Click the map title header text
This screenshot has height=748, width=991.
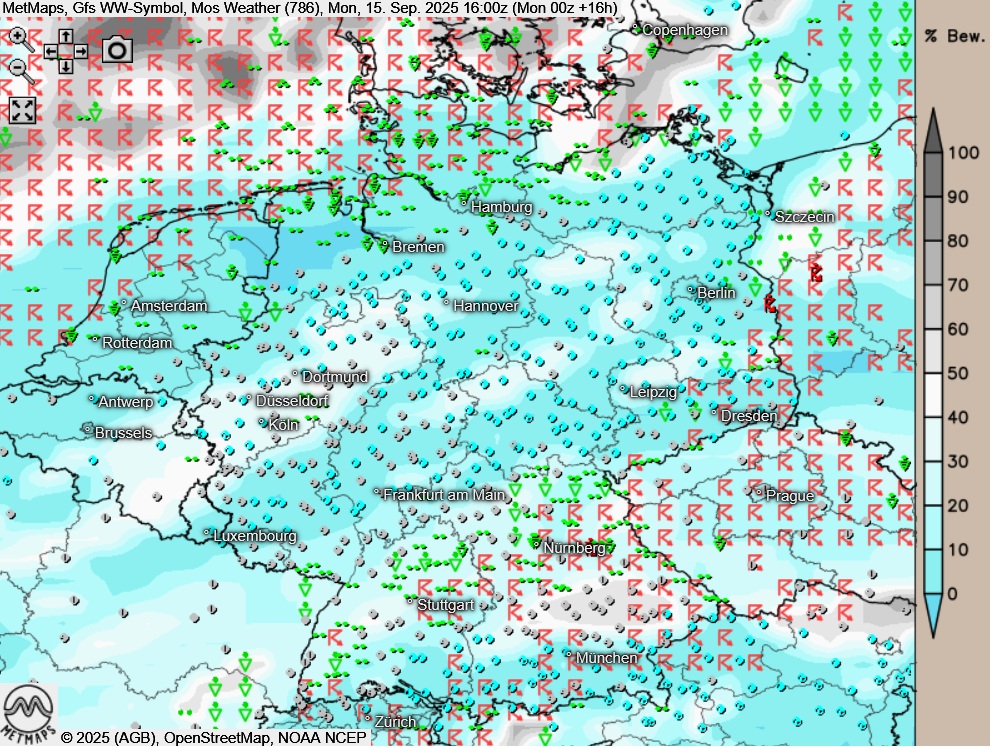(x=310, y=8)
